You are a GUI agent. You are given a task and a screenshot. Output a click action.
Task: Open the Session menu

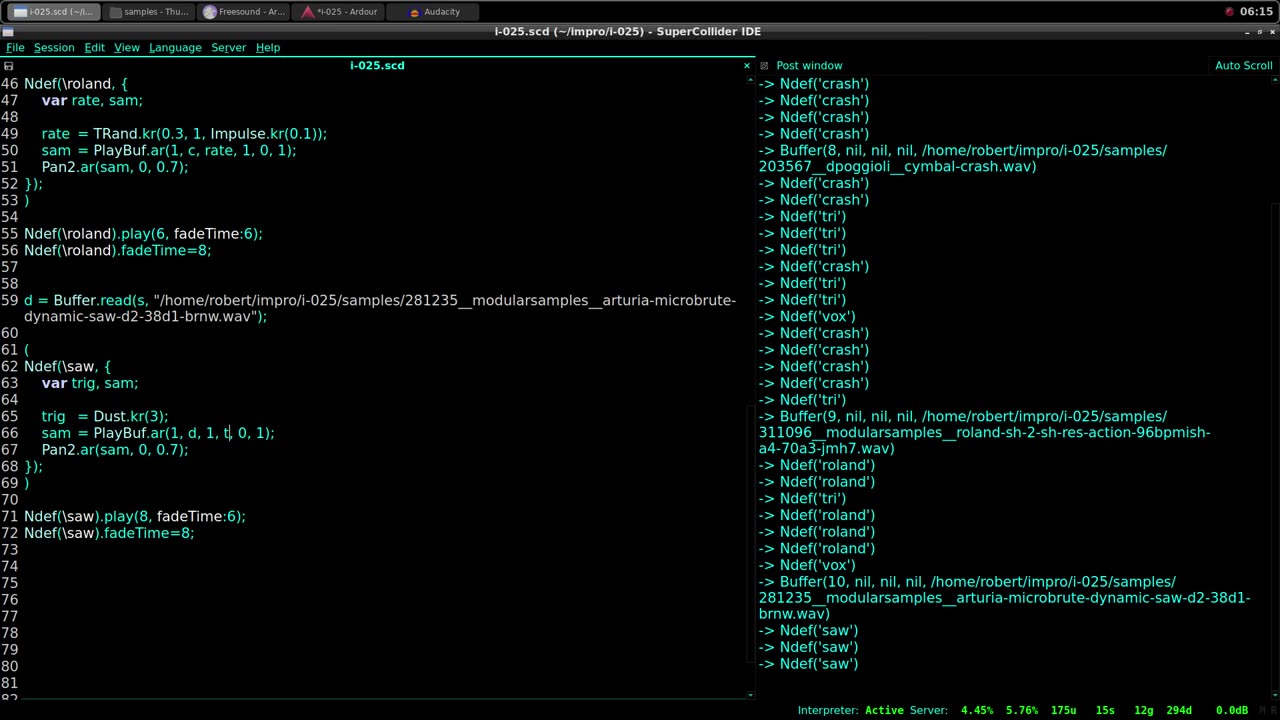click(54, 47)
